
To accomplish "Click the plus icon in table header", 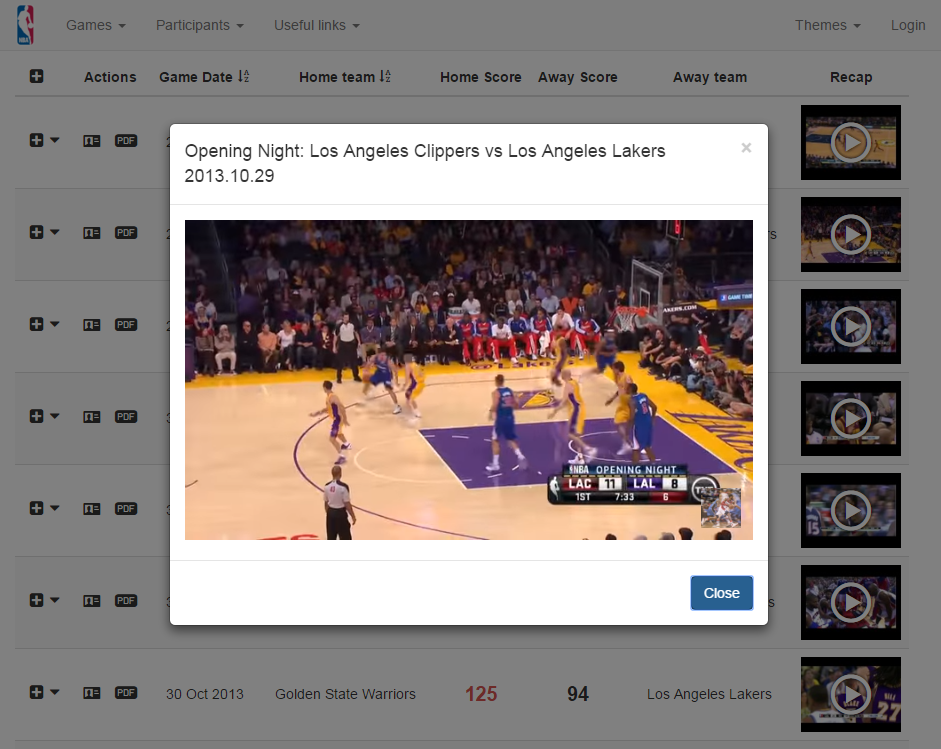I will pos(36,77).
